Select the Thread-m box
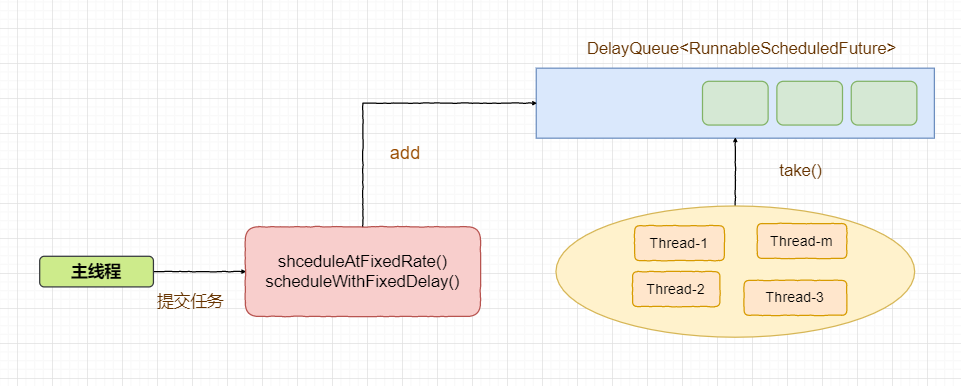Image resolution: width=961 pixels, height=386 pixels. 802,241
